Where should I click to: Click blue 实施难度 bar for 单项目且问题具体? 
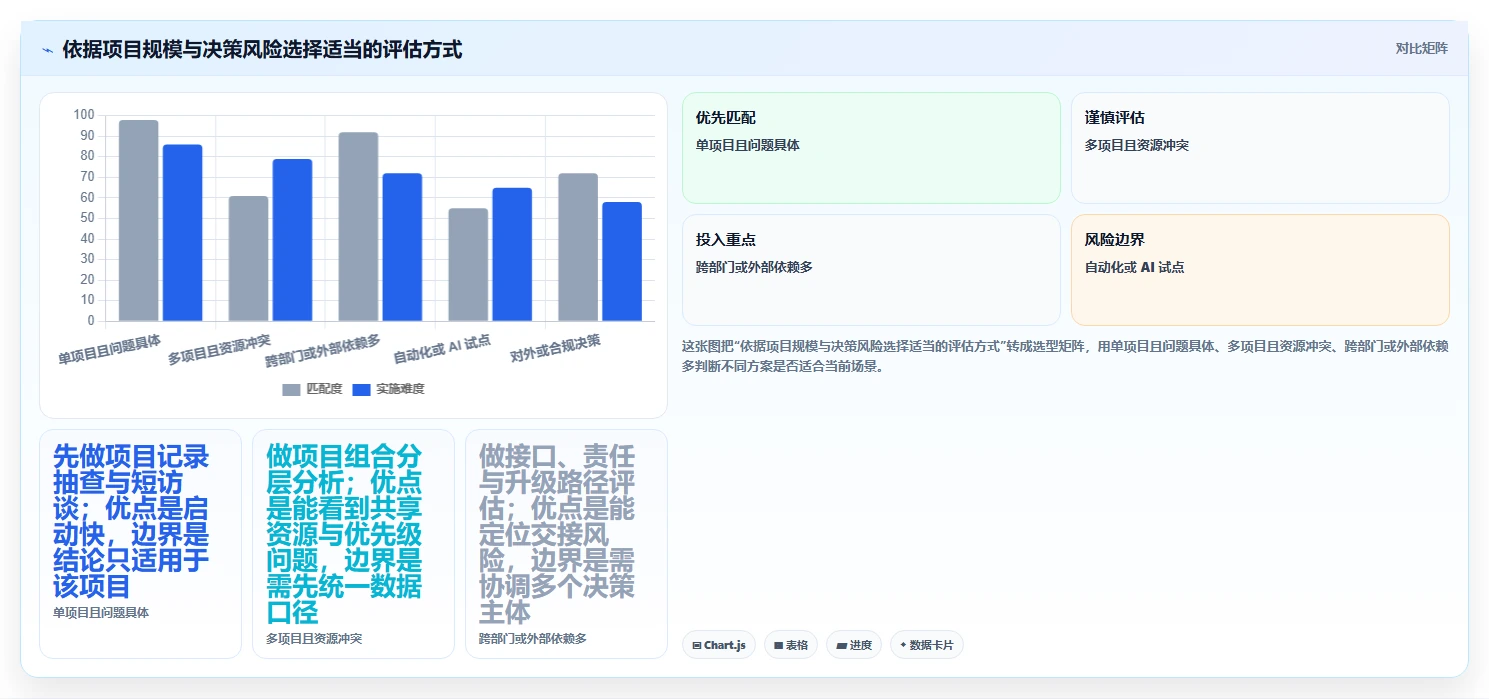(183, 233)
